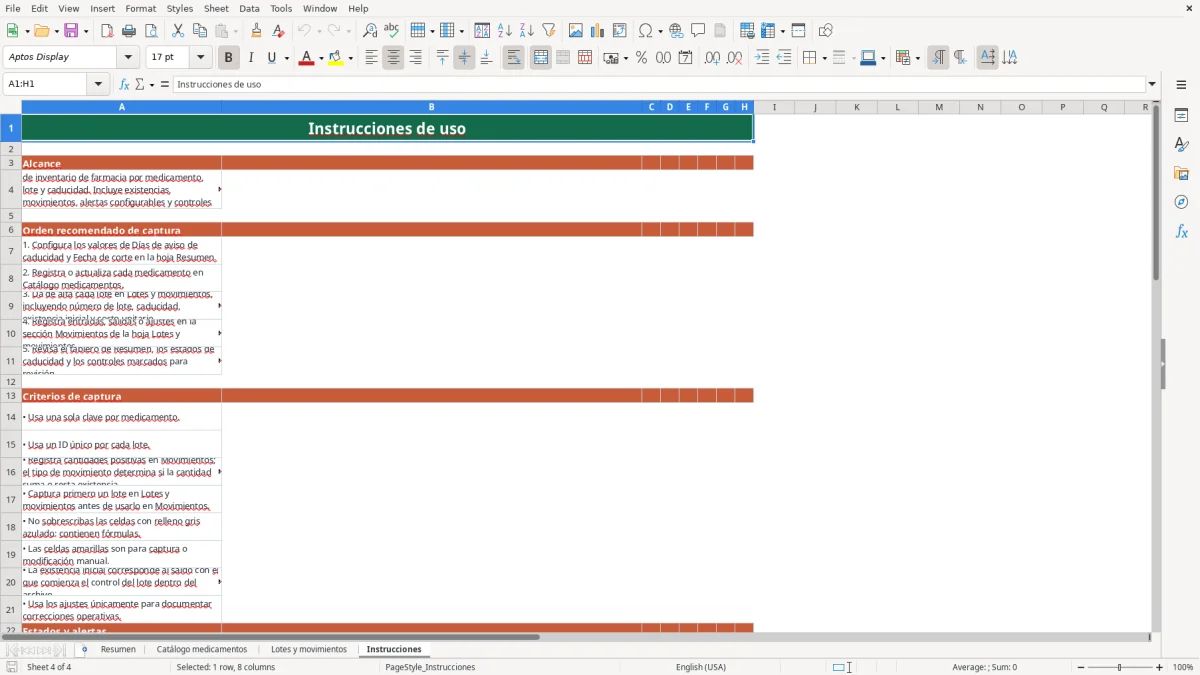
Task: Toggle Italic formatting
Action: (x=251, y=58)
